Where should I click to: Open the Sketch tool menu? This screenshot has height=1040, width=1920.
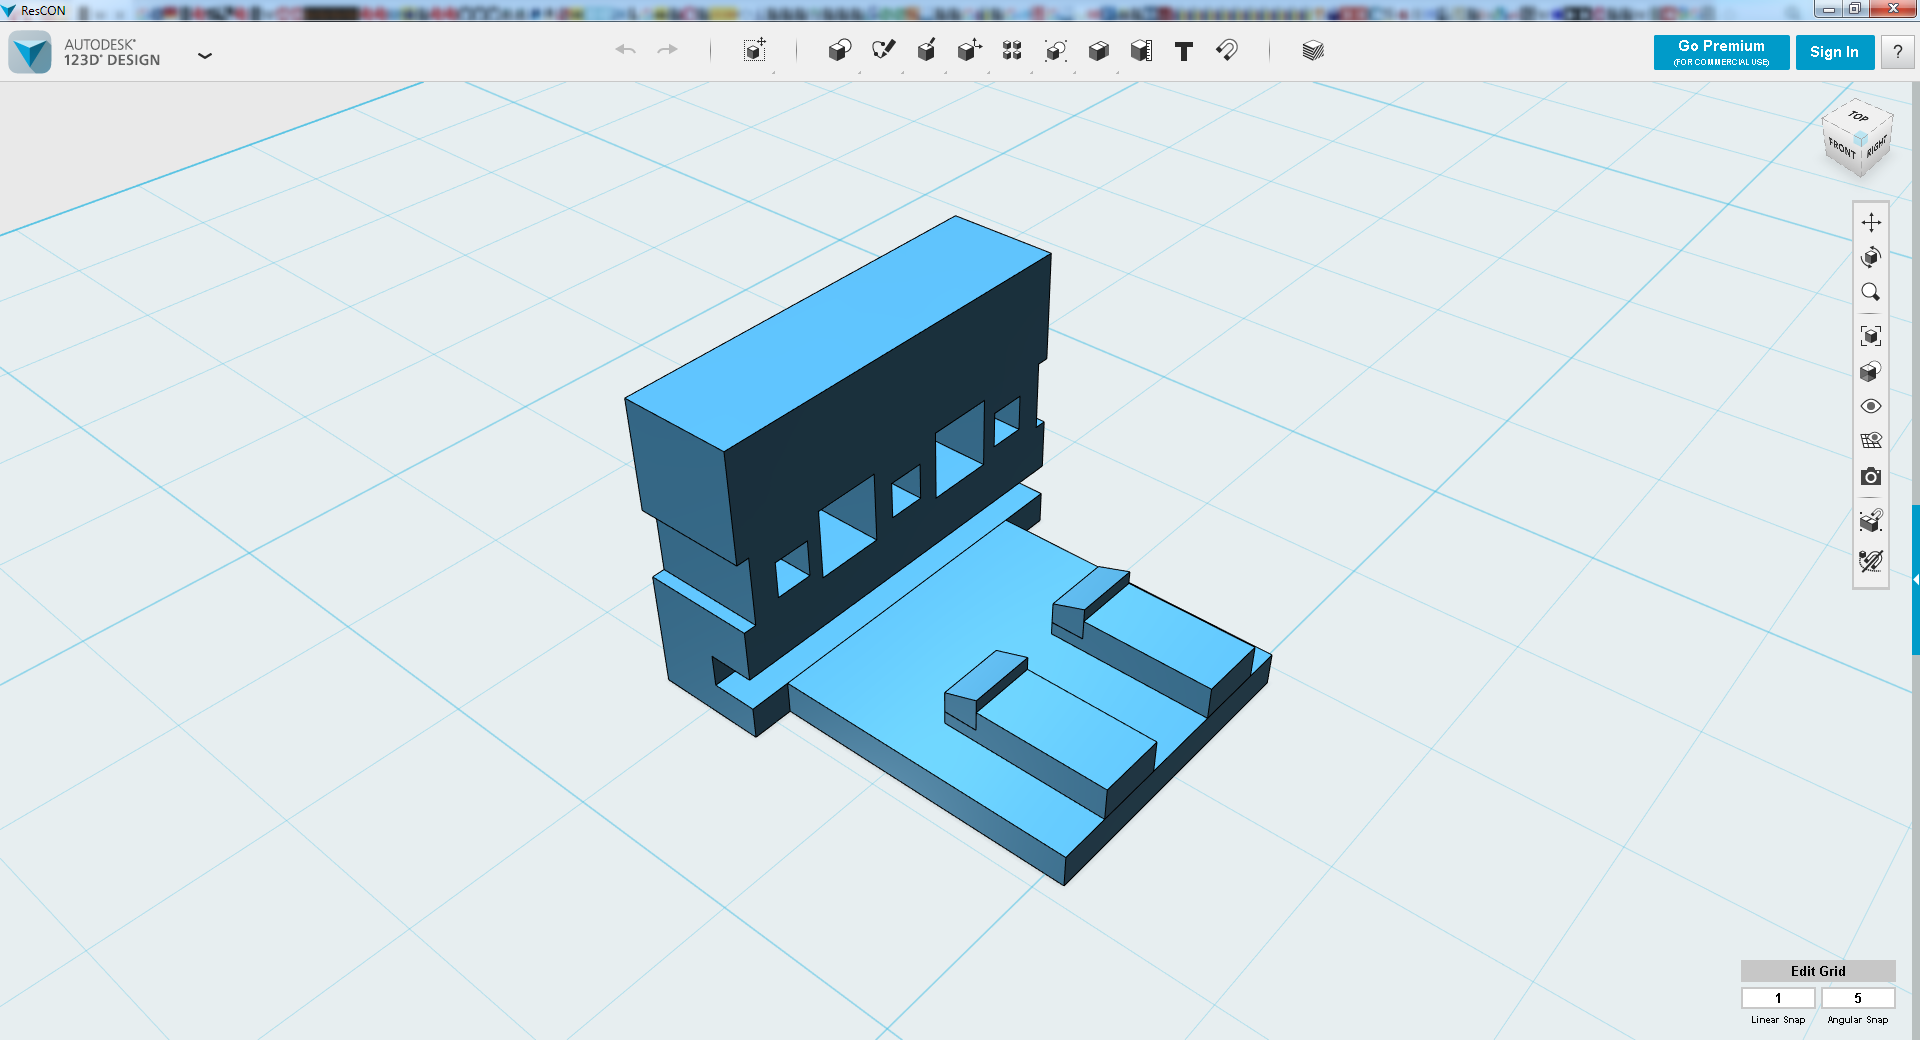pyautogui.click(x=883, y=50)
